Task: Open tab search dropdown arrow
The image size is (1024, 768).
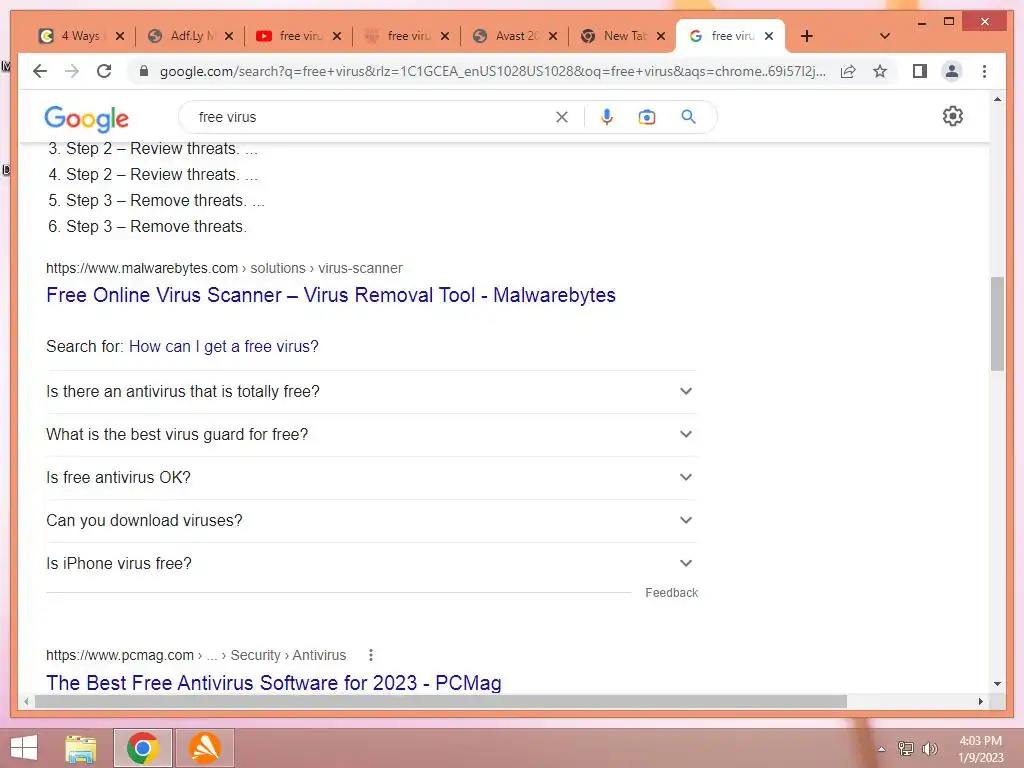Action: coord(885,36)
